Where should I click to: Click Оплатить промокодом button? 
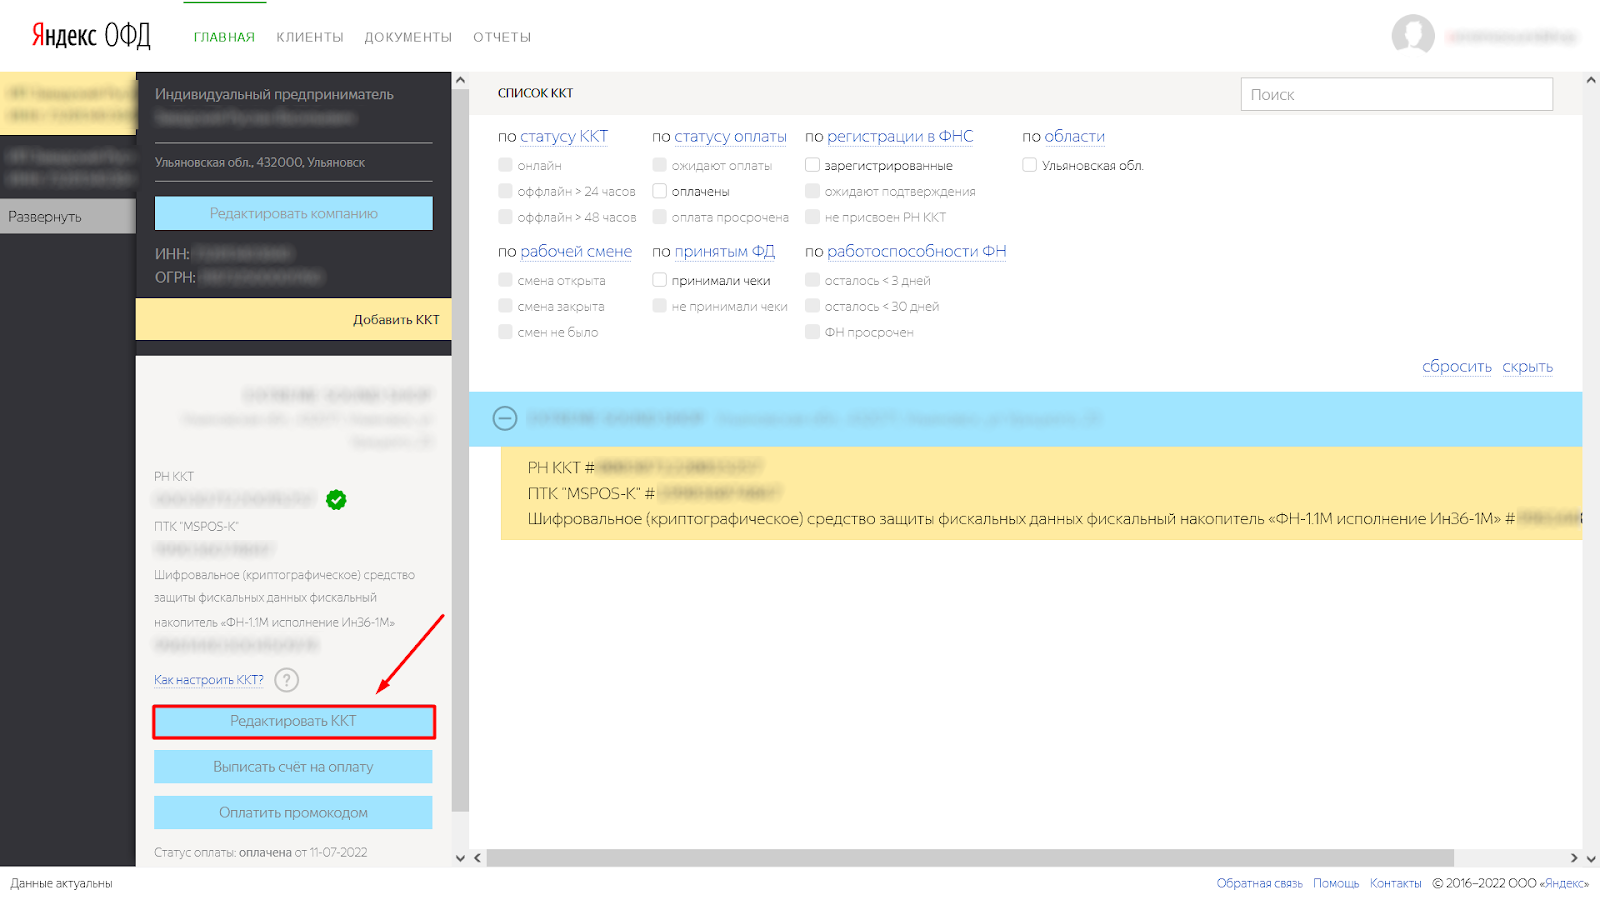[293, 813]
